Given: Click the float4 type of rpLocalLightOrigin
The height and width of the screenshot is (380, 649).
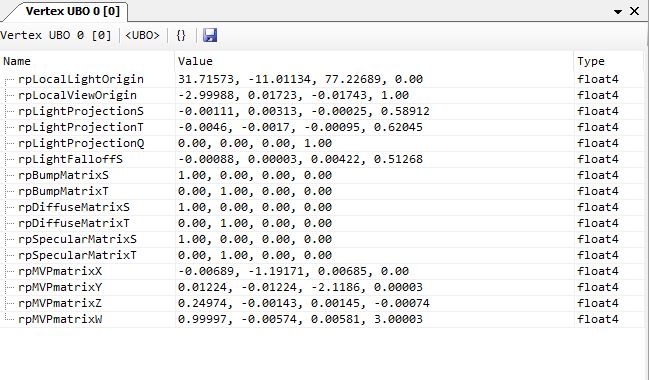Looking at the screenshot, I should (598, 79).
